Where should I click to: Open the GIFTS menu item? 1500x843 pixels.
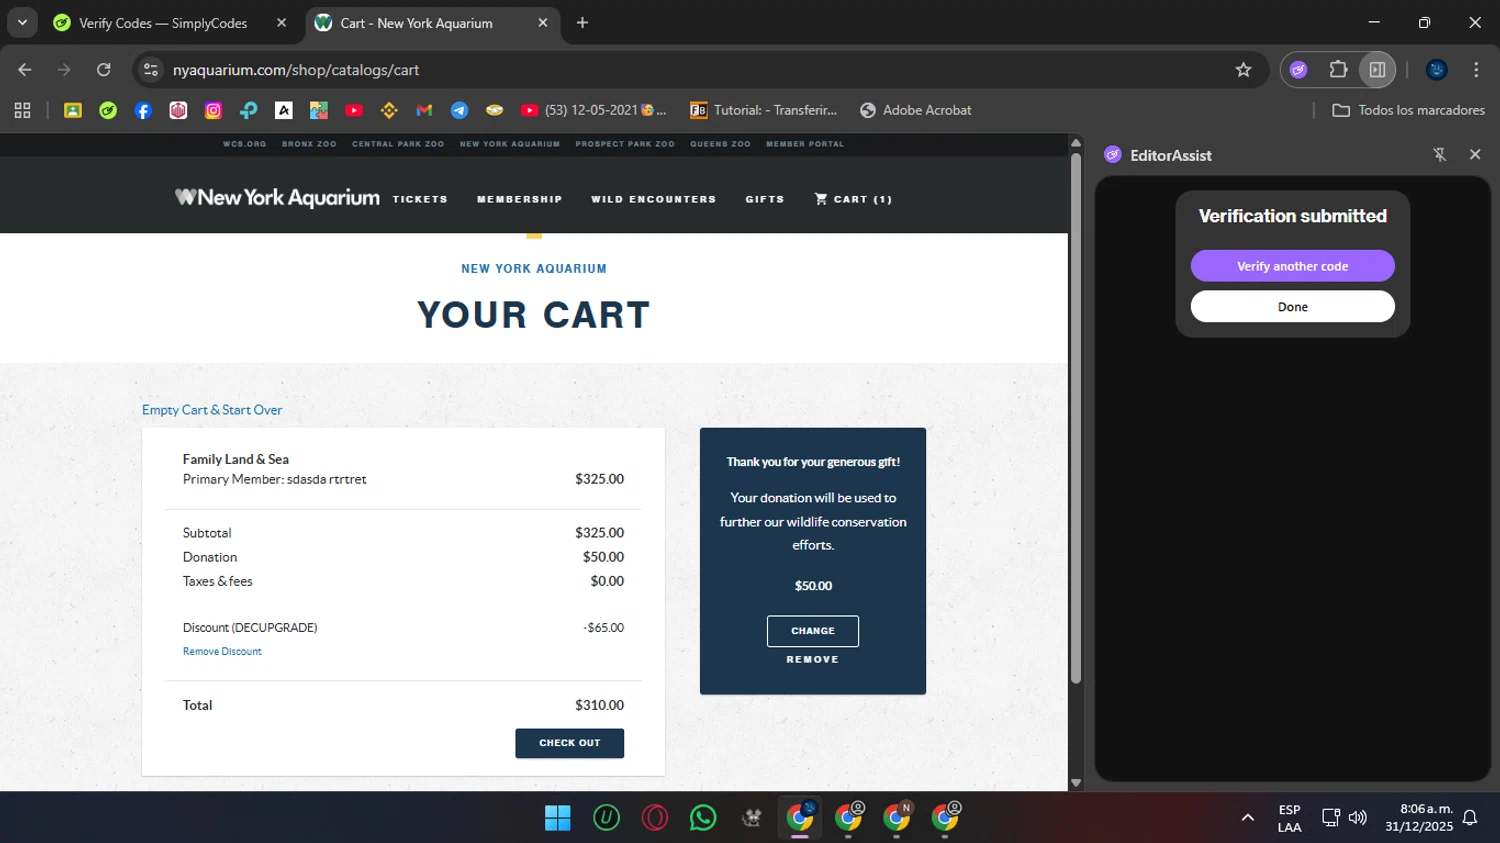click(765, 199)
